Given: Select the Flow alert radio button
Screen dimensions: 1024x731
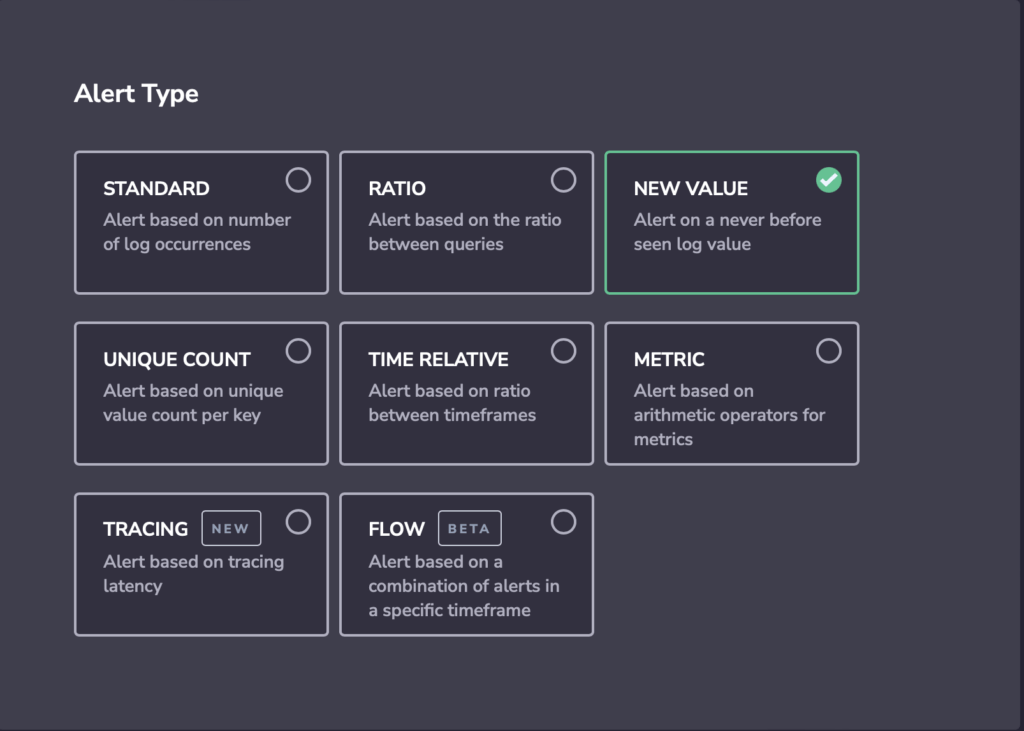Looking at the screenshot, I should 564,522.
